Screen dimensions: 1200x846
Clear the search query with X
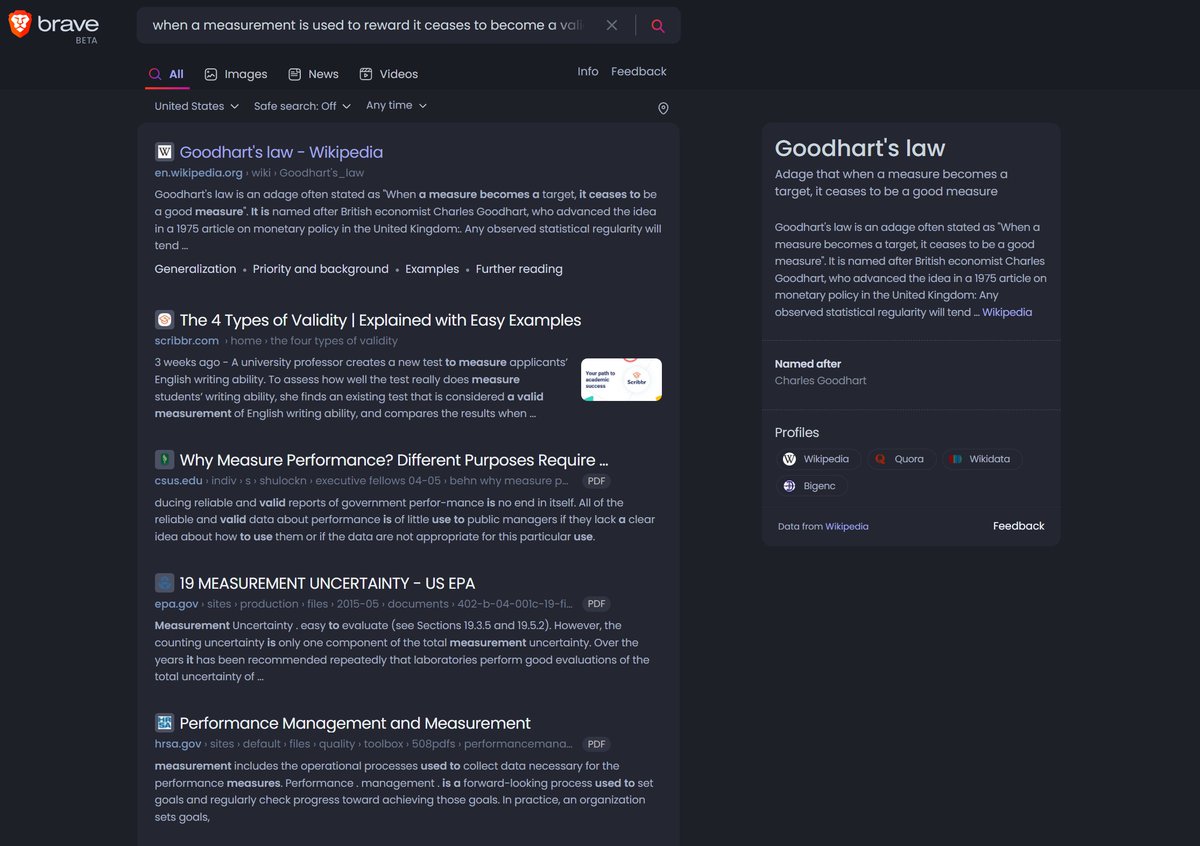click(612, 25)
